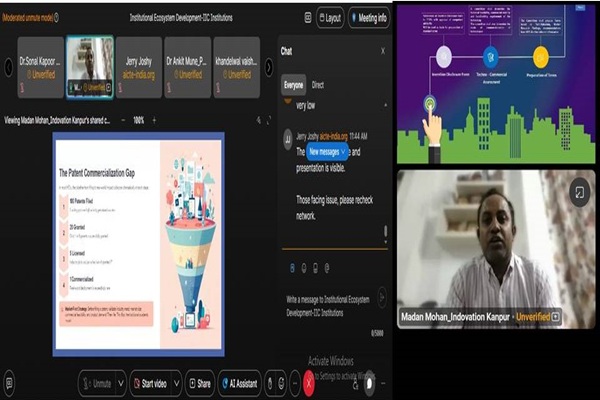Click the Share content button
Image resolution: width=600 pixels, height=400 pixels.
point(200,383)
